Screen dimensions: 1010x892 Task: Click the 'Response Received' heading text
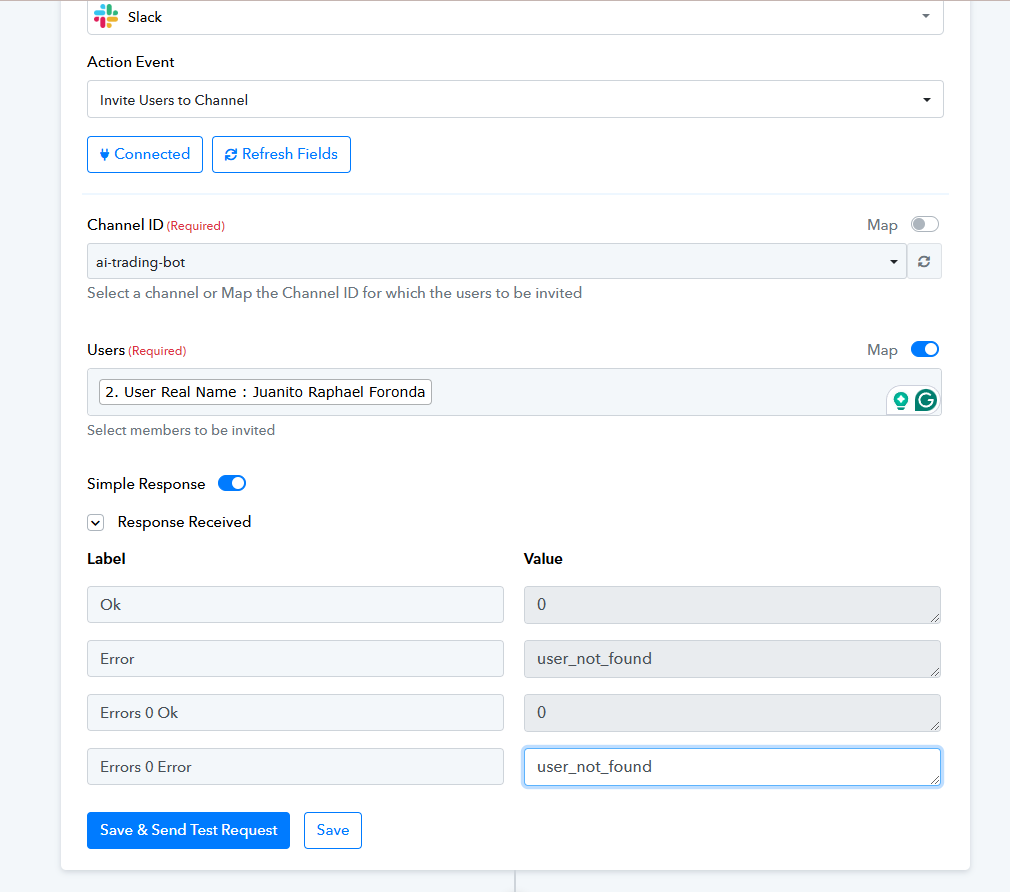(x=184, y=522)
